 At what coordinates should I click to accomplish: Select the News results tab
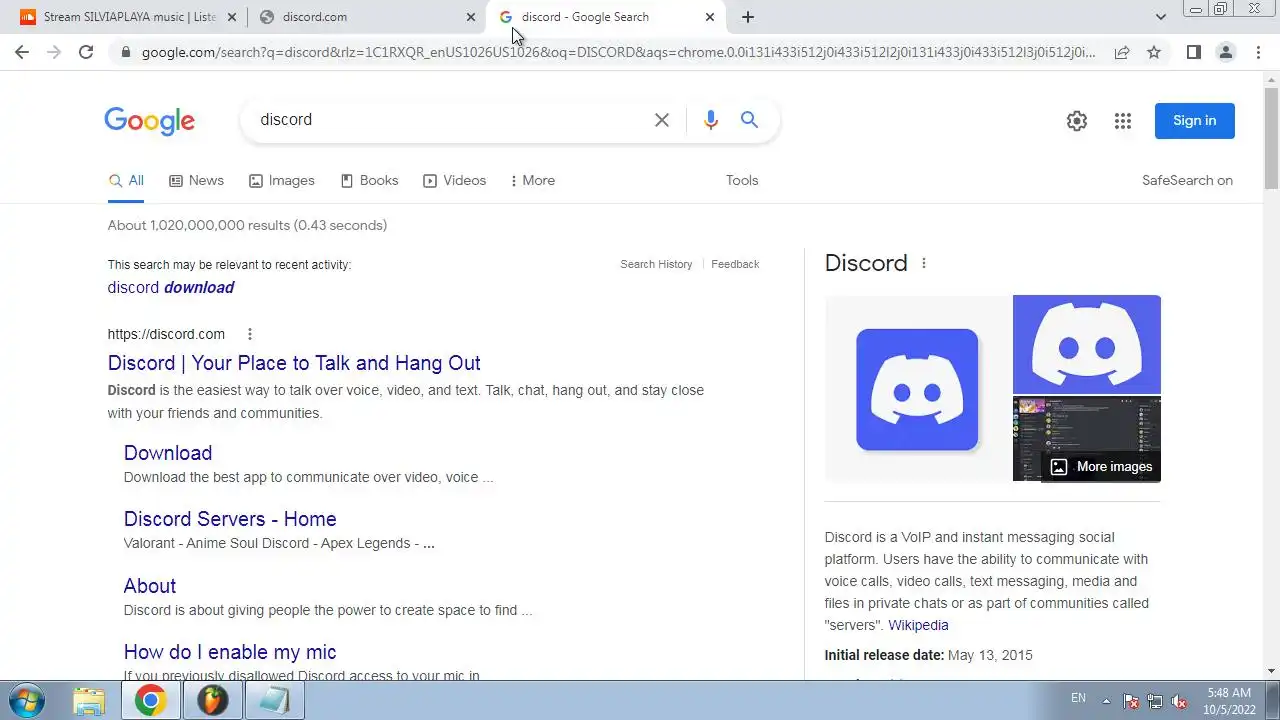(x=196, y=181)
